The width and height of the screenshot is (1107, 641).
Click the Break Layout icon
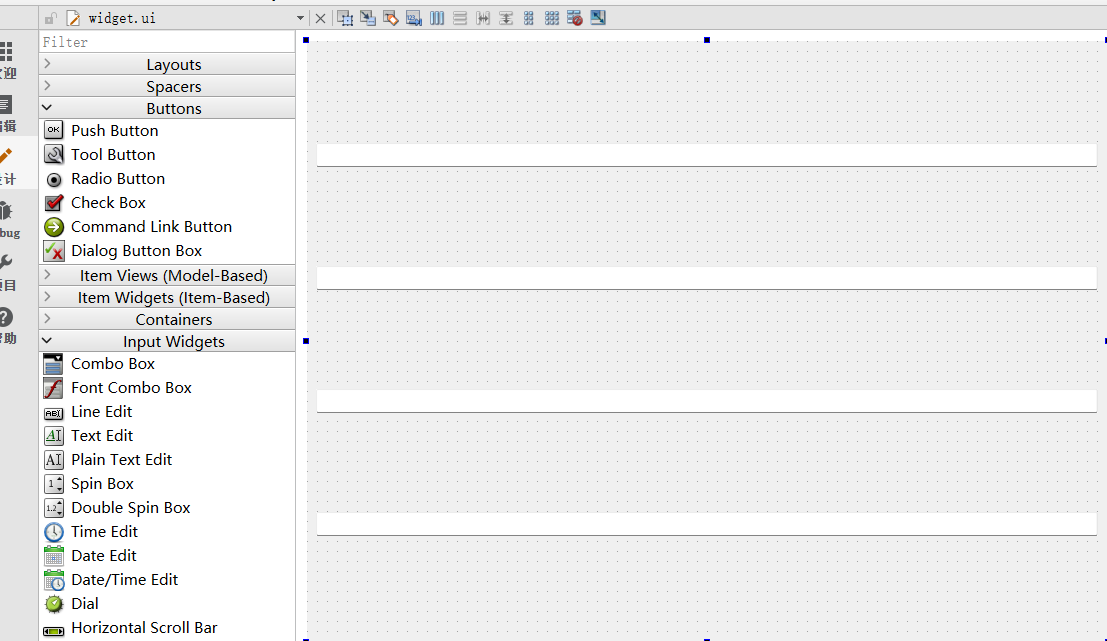tap(575, 18)
